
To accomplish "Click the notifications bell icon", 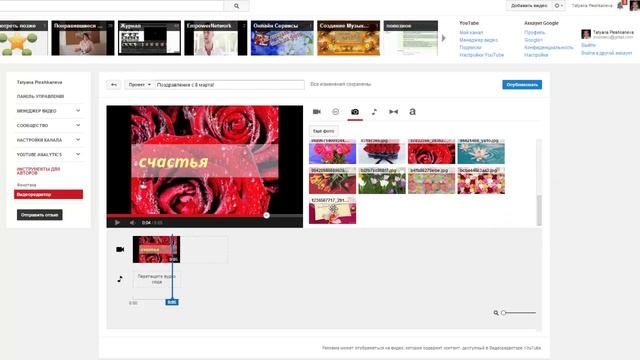I will (x=620, y=5).
